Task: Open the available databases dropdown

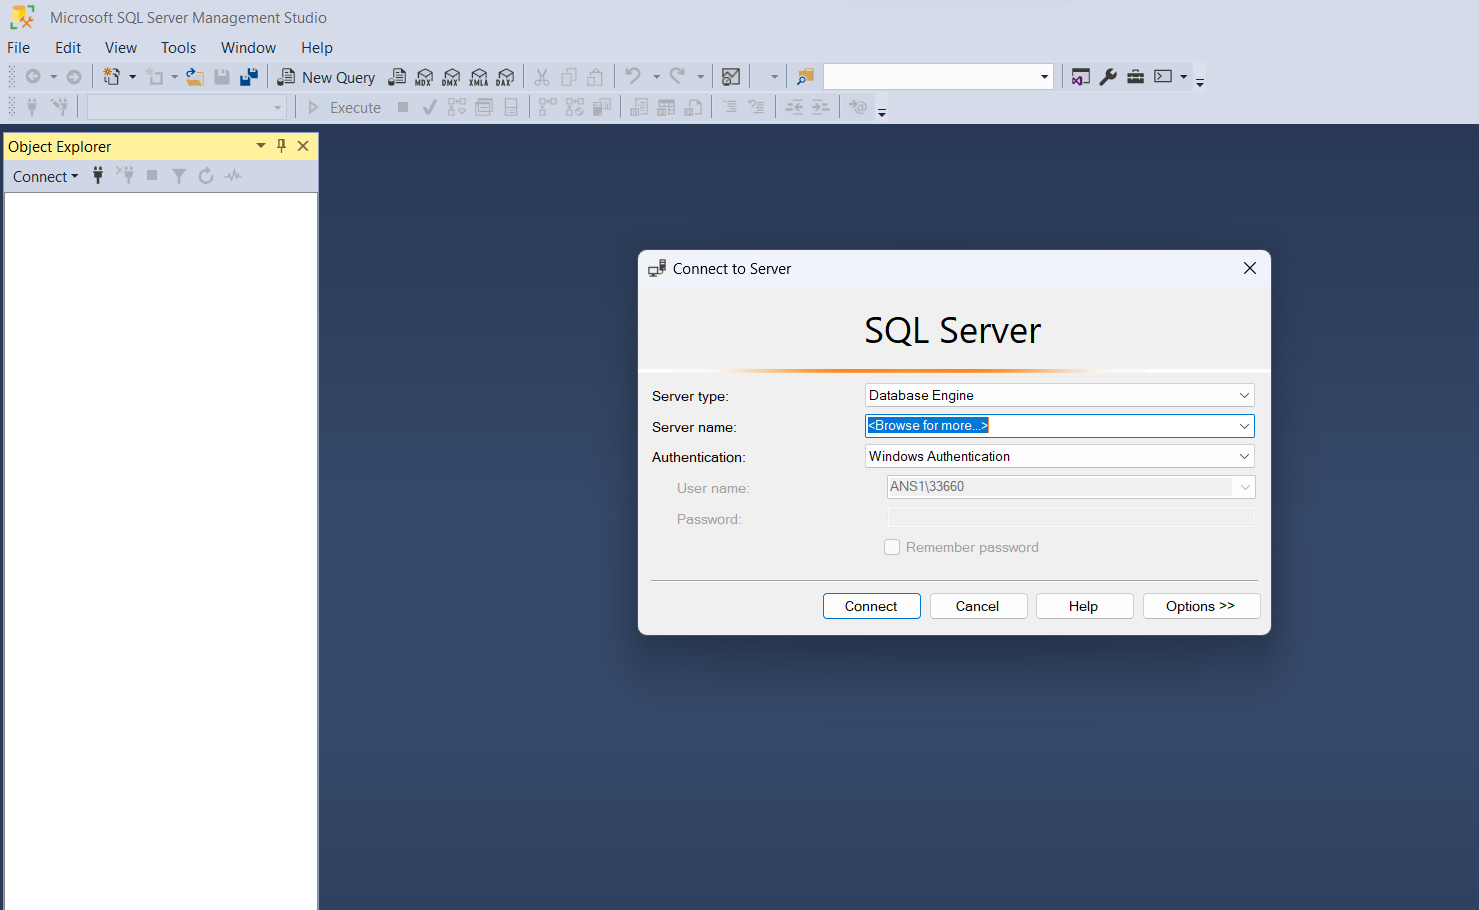Action: coord(277,107)
